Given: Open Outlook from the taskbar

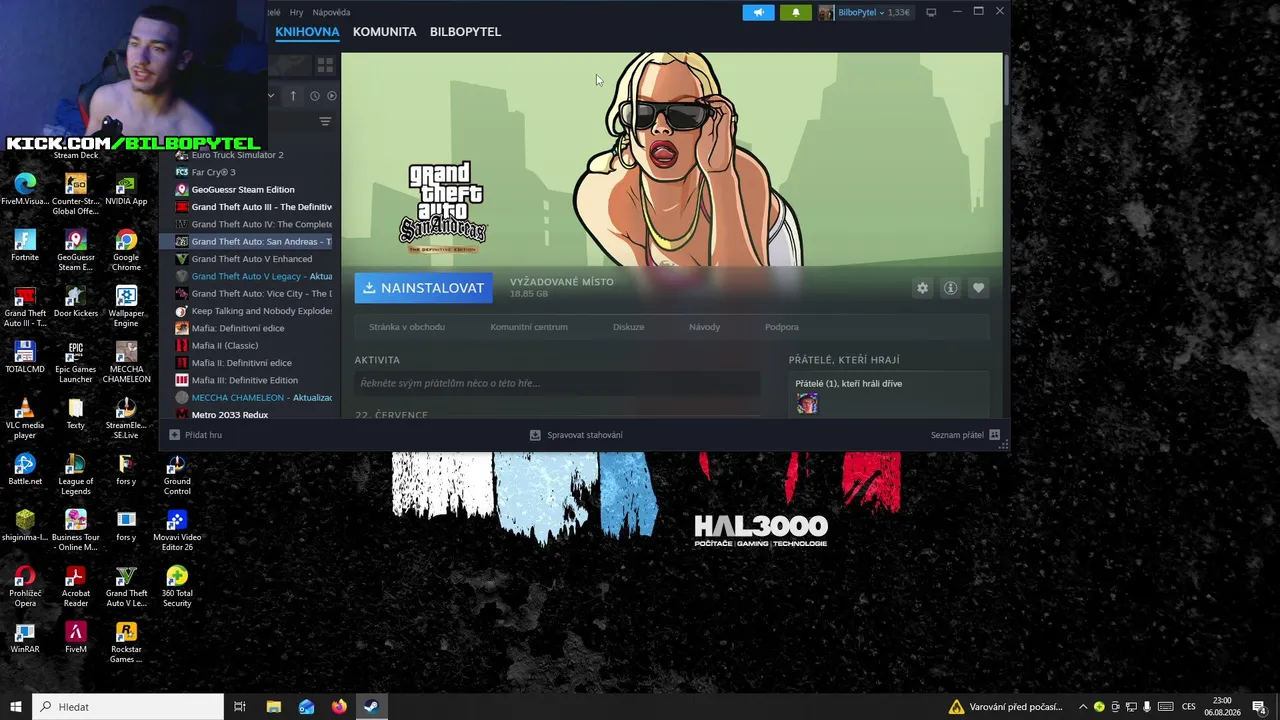Looking at the screenshot, I should (x=306, y=707).
